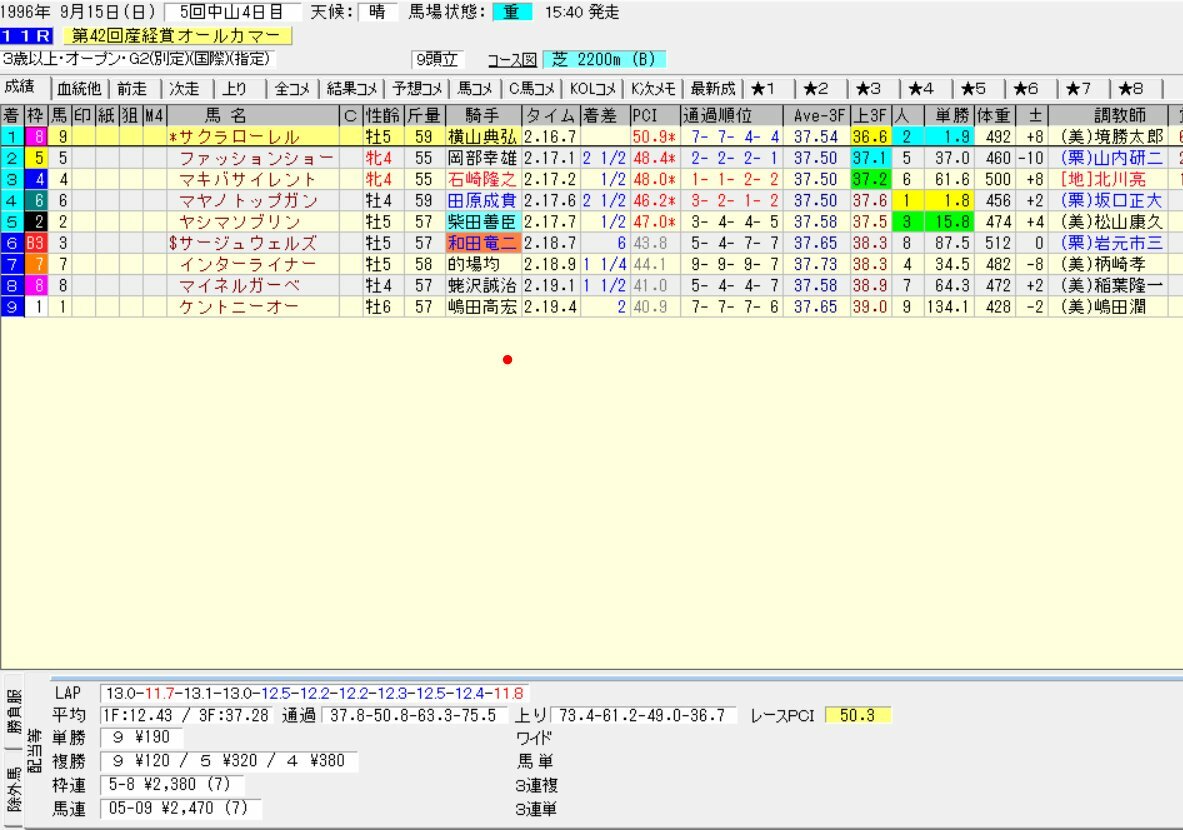Sort by the 馬名 column header
1183x830 pixels.
pyautogui.click(x=253, y=115)
